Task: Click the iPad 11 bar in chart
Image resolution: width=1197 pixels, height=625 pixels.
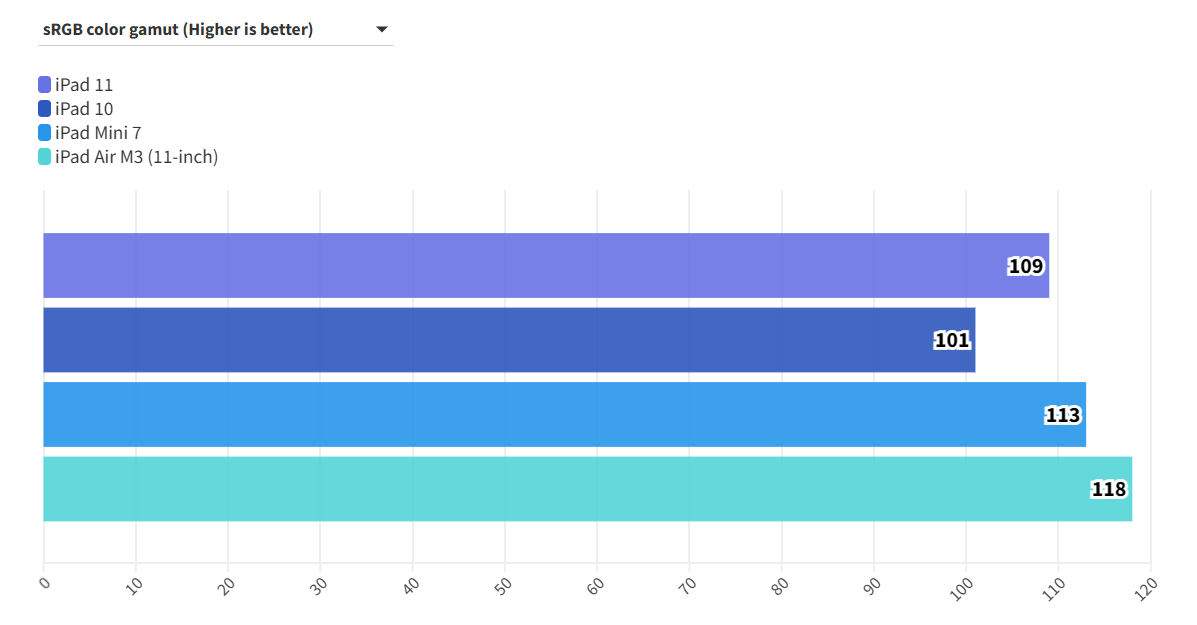Action: [500, 265]
